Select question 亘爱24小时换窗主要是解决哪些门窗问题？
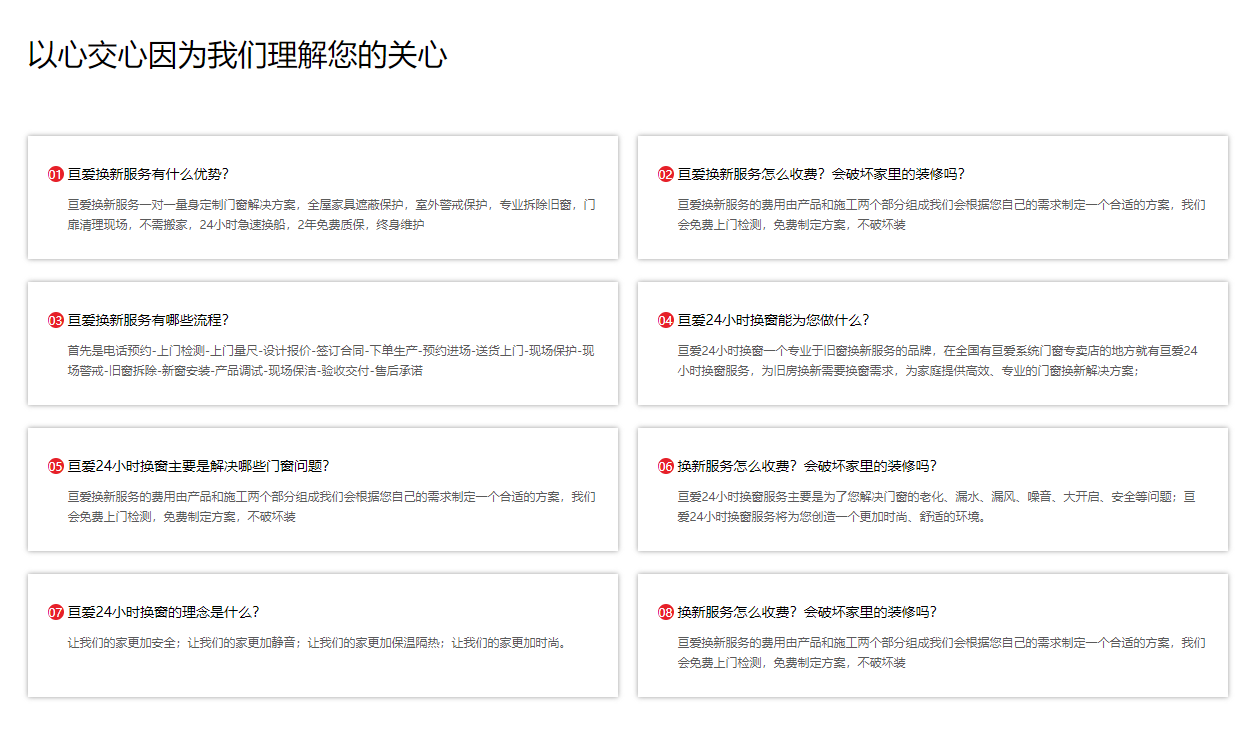The image size is (1250, 756). tap(199, 466)
